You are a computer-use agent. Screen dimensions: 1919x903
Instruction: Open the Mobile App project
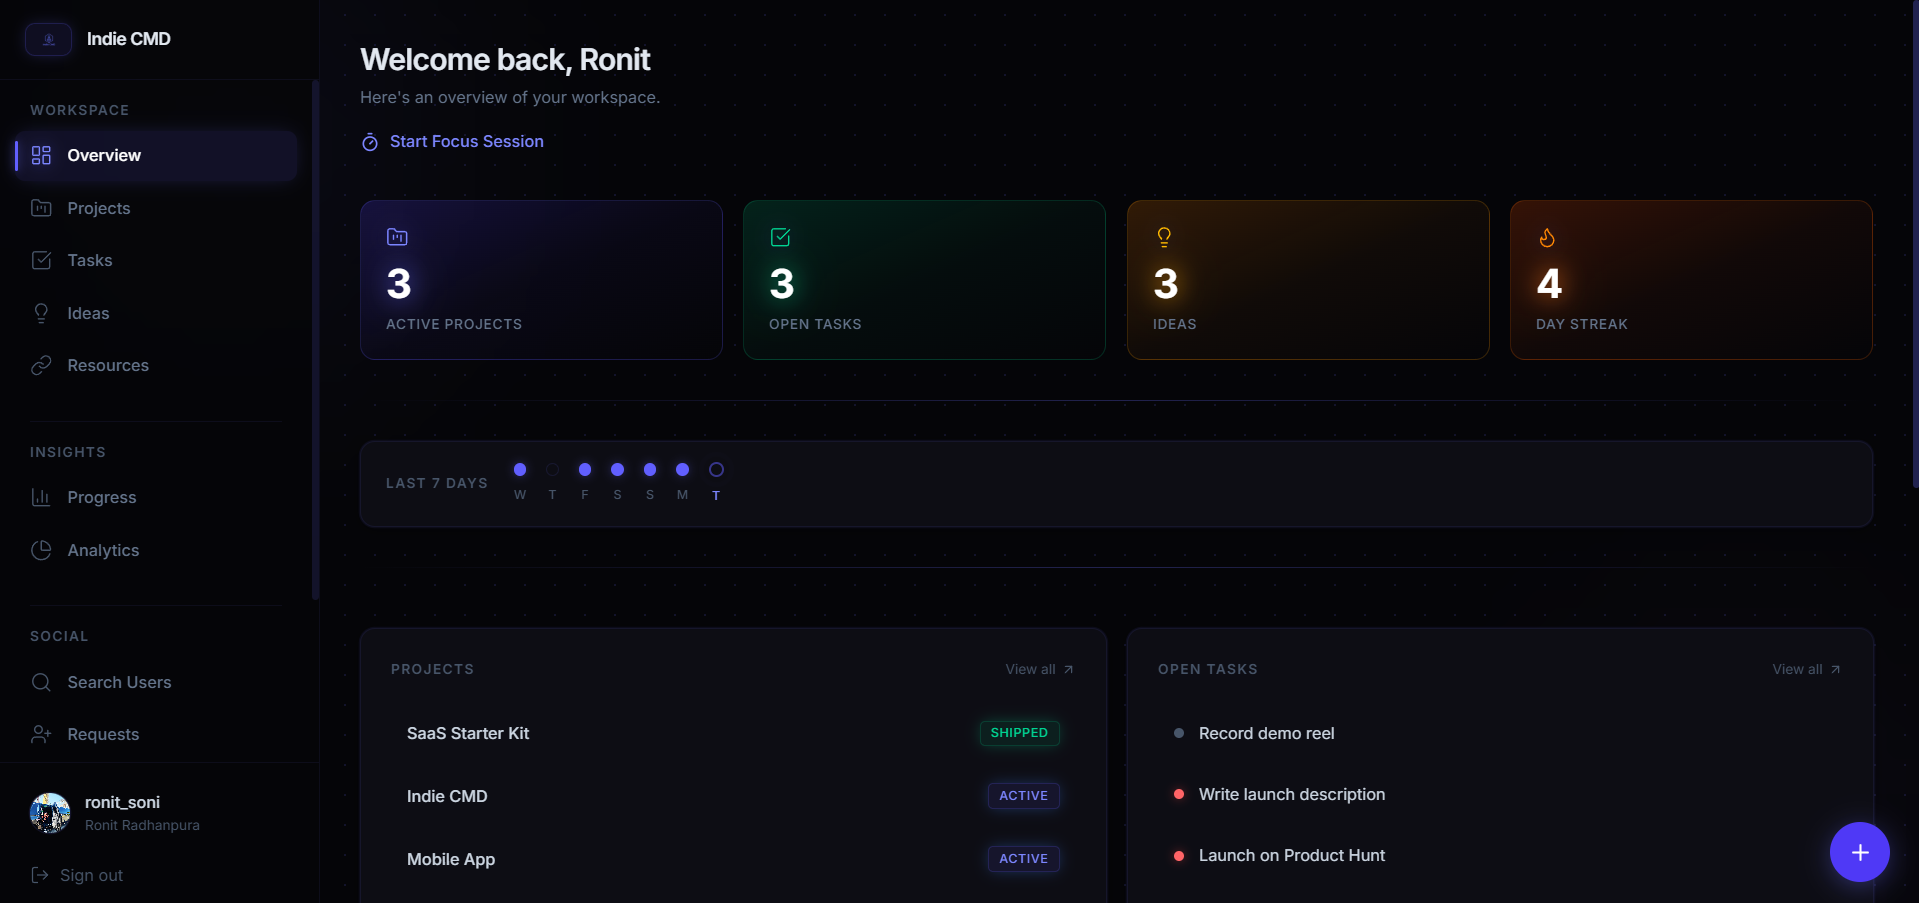coord(733,859)
